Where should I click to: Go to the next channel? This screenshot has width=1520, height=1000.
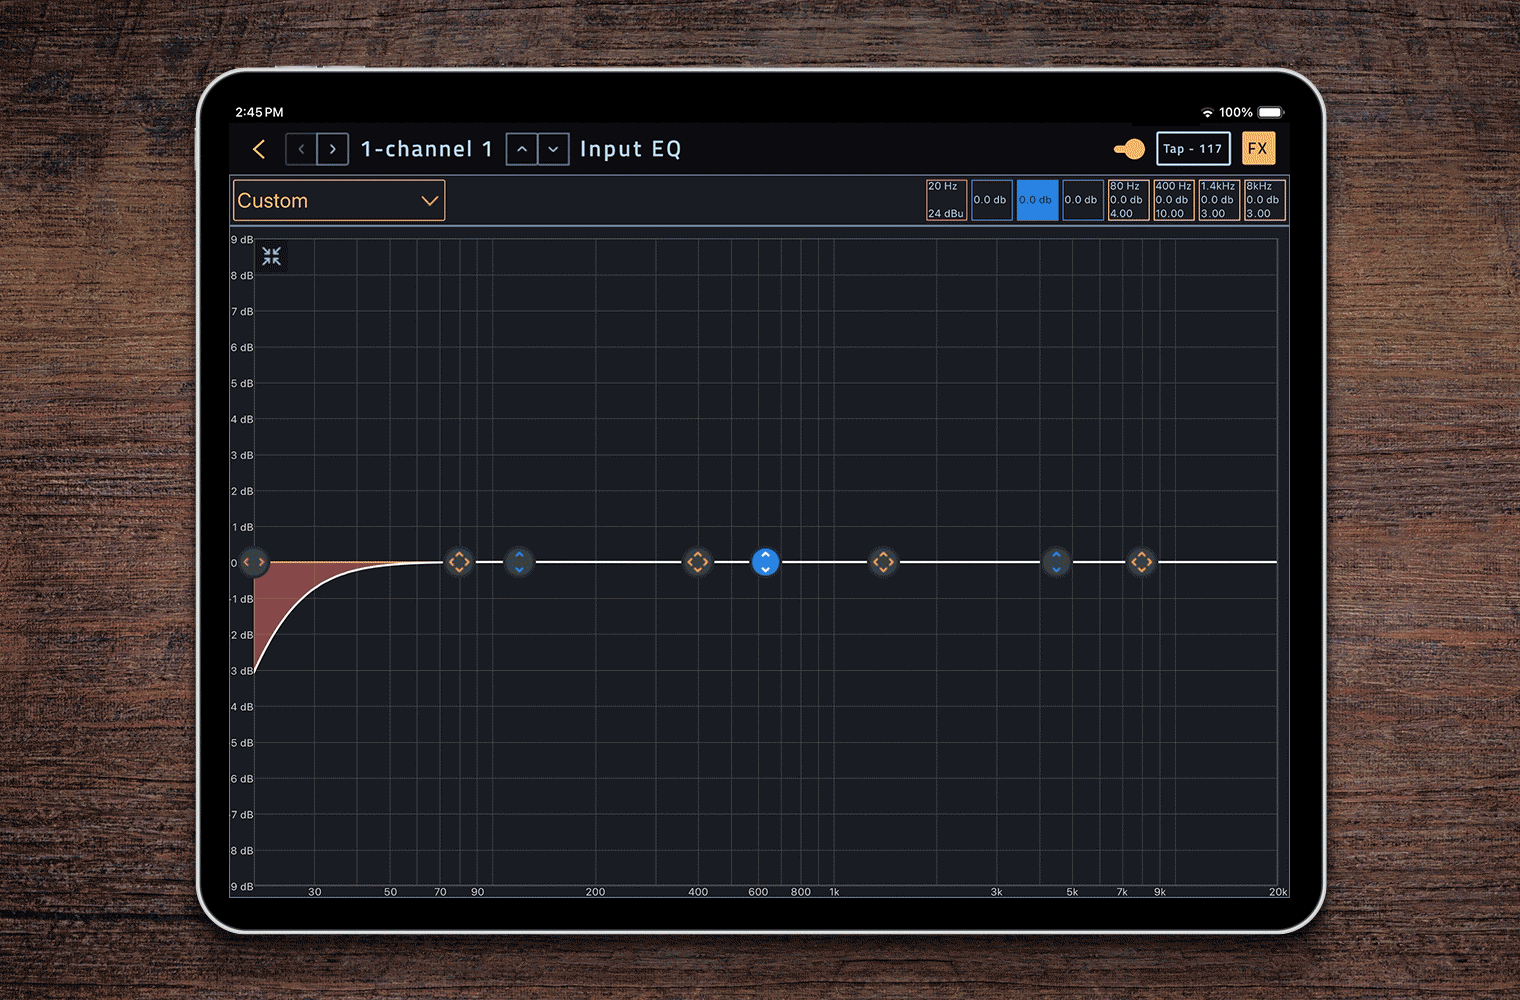click(x=333, y=149)
